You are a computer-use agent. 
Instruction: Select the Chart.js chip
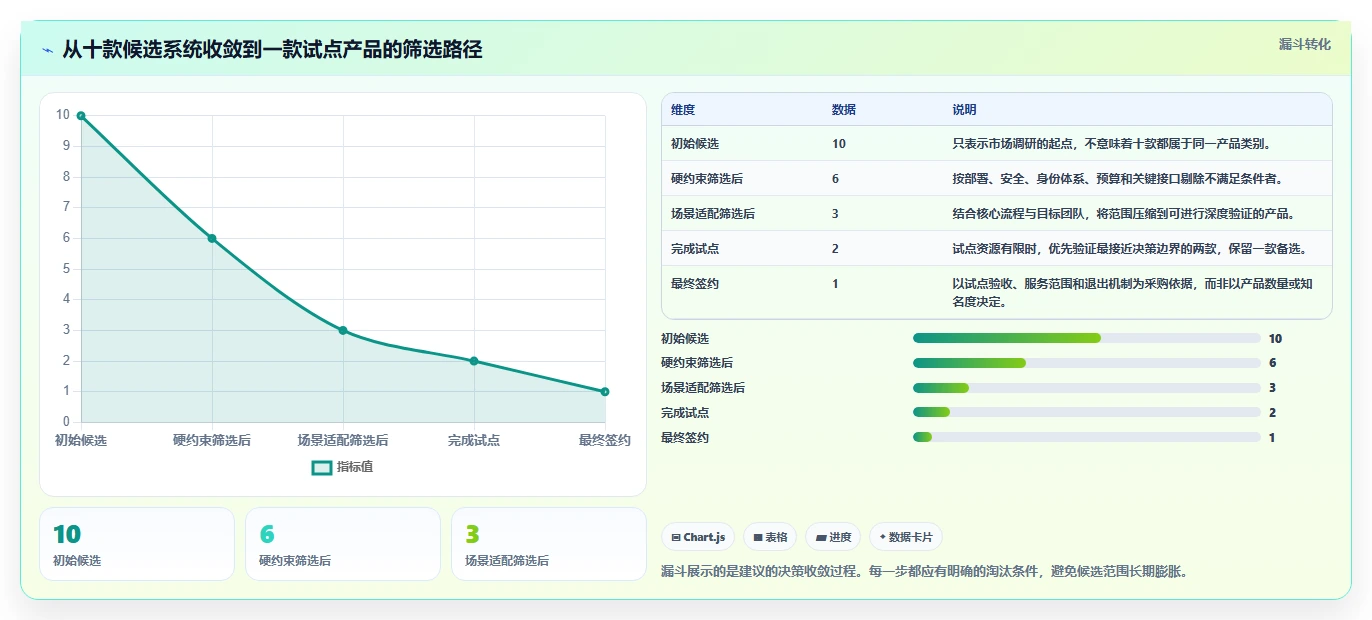698,537
